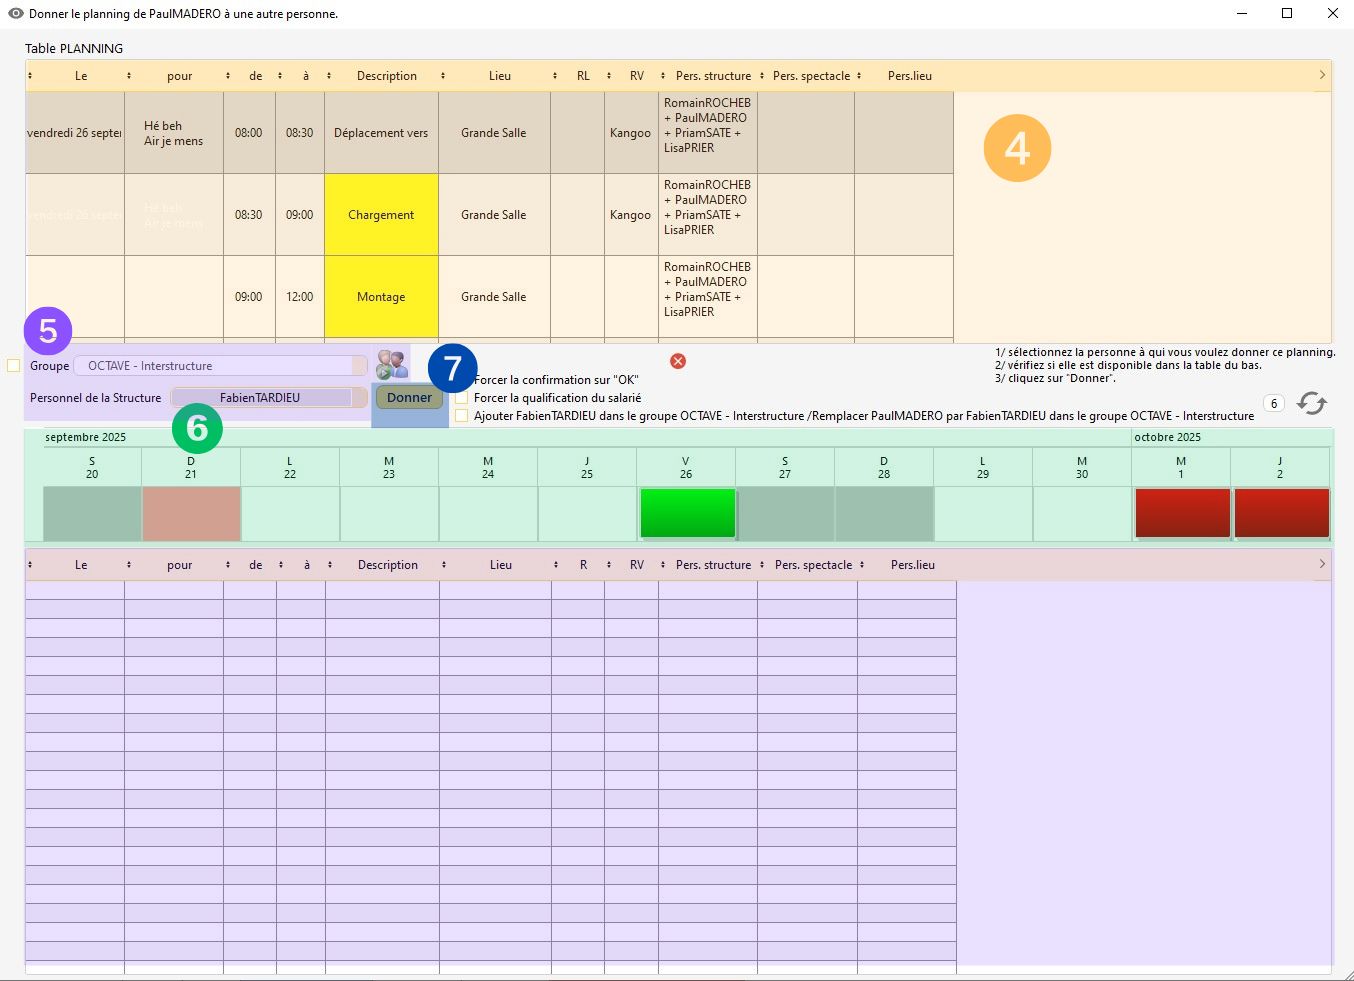1354x981 pixels.
Task: Tick 'Ajouter FabienTARDIEU dans le groupe' checkbox
Action: [462, 416]
